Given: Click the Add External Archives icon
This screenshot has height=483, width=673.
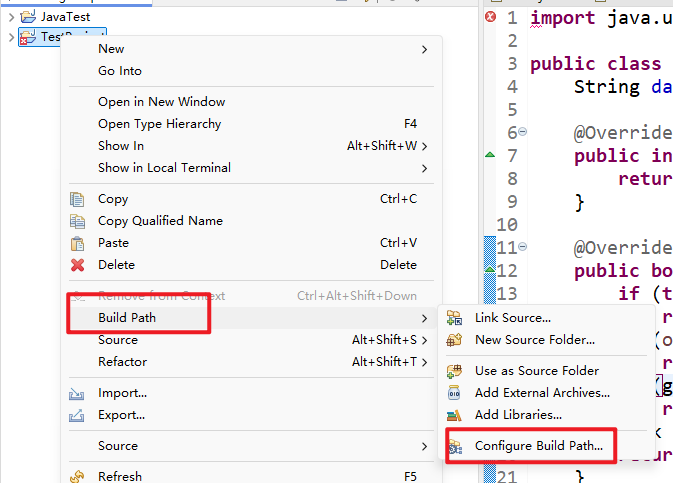Looking at the screenshot, I should pos(455,393).
